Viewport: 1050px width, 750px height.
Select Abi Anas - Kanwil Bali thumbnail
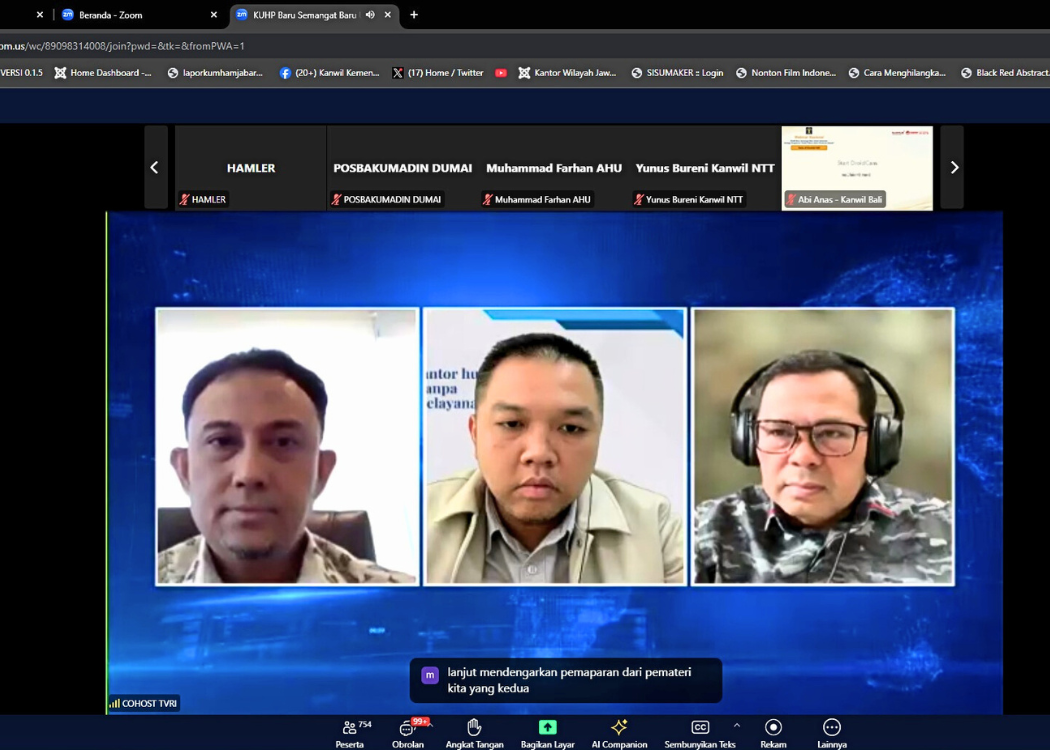857,167
